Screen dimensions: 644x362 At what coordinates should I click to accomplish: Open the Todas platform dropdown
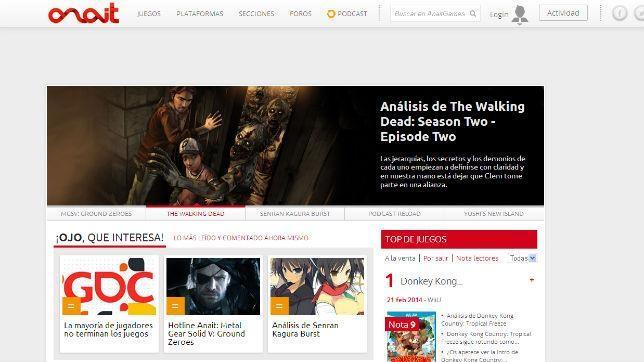[522, 258]
